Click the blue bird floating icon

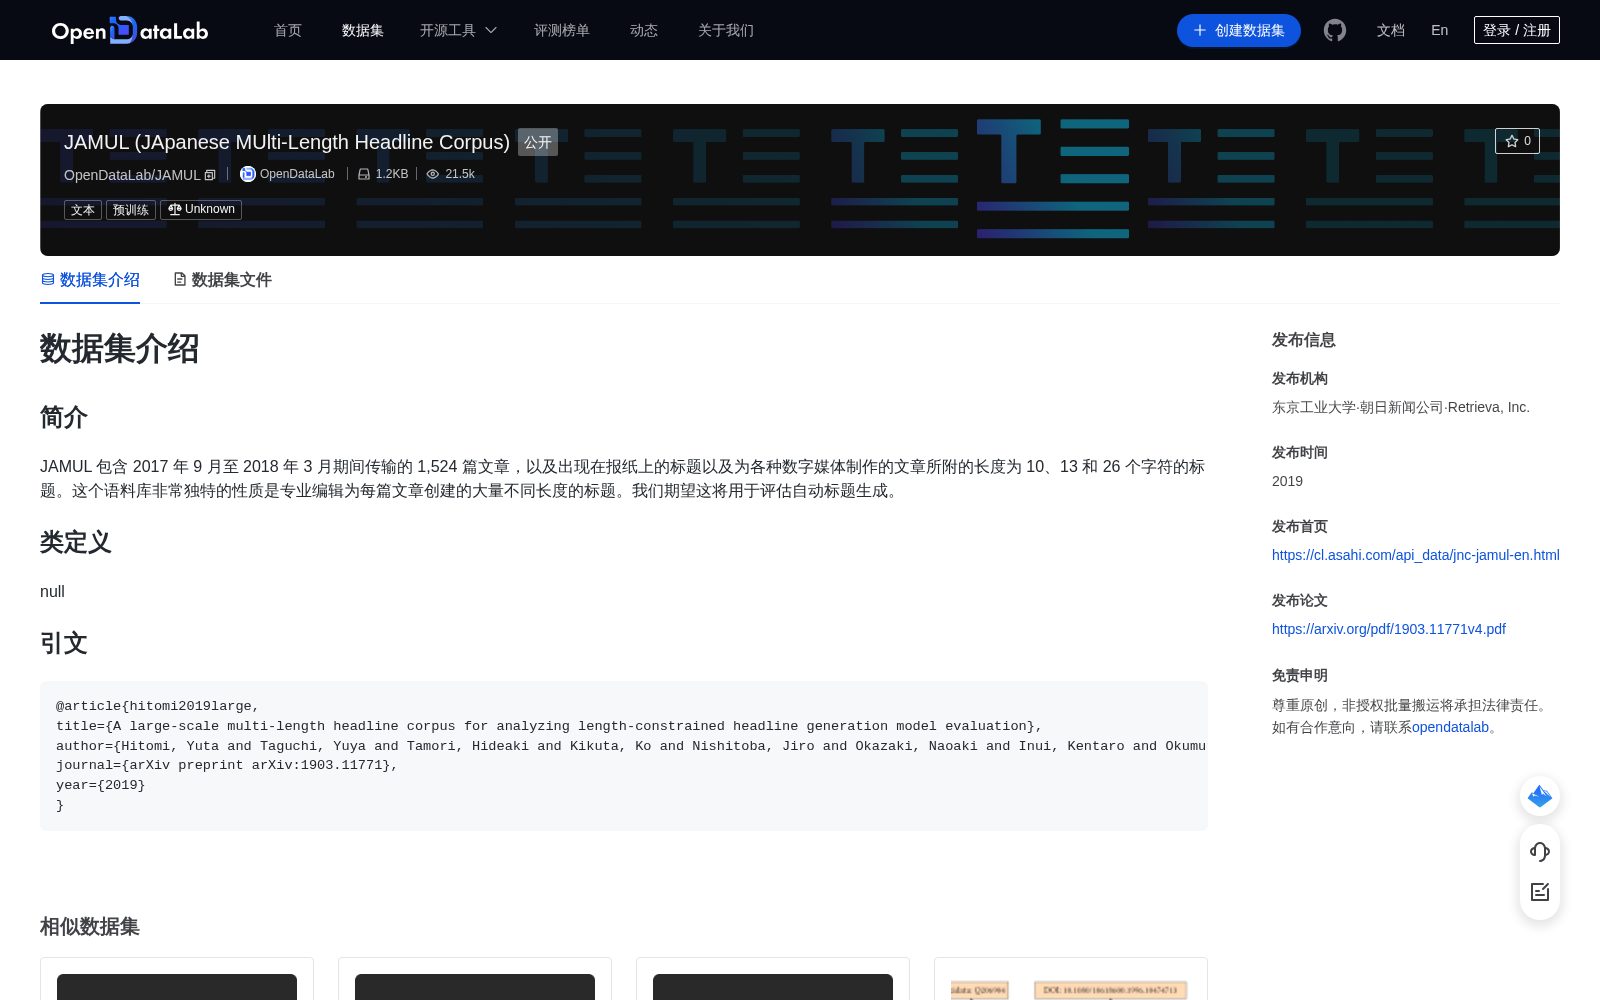[x=1540, y=796]
